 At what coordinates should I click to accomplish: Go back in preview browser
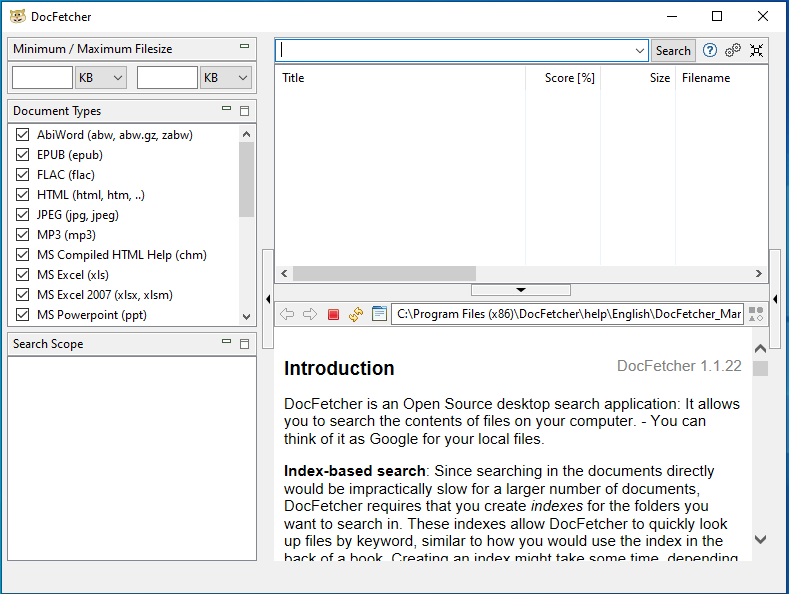click(287, 314)
